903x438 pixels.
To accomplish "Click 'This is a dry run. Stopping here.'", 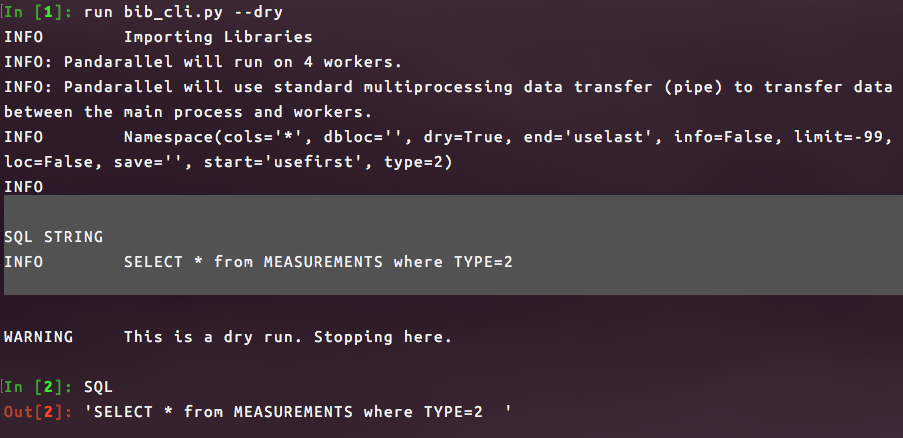I will pos(288,337).
